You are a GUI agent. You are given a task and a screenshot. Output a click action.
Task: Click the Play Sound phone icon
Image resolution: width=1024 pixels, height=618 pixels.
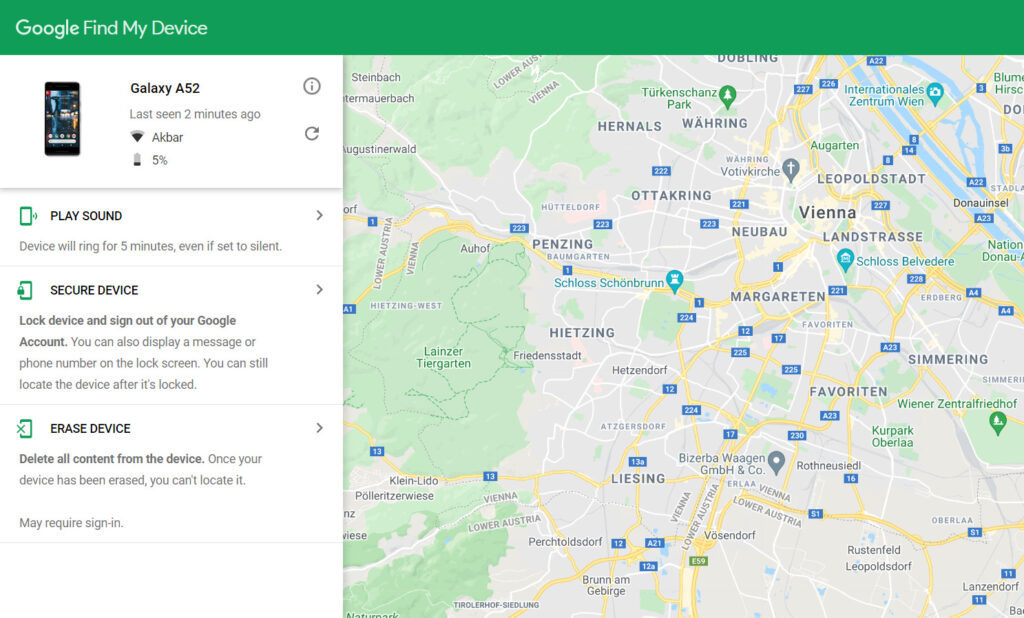[27, 216]
